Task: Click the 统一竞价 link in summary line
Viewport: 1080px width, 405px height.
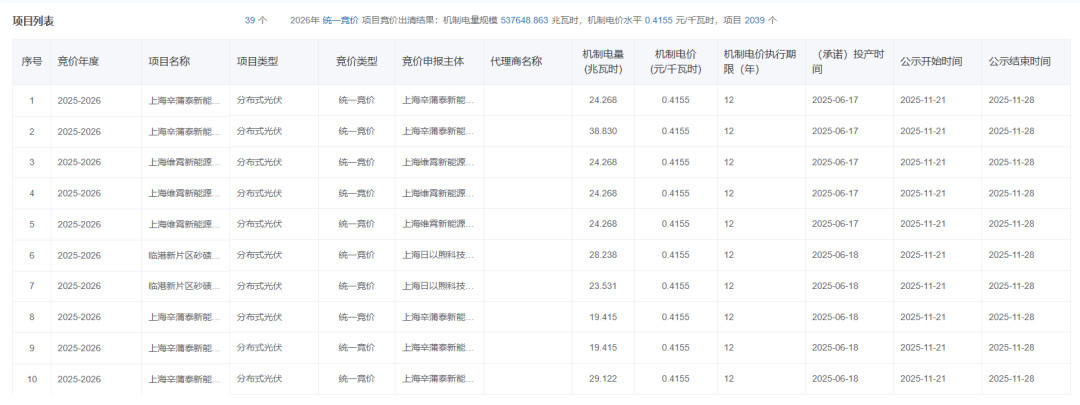Action: point(340,20)
